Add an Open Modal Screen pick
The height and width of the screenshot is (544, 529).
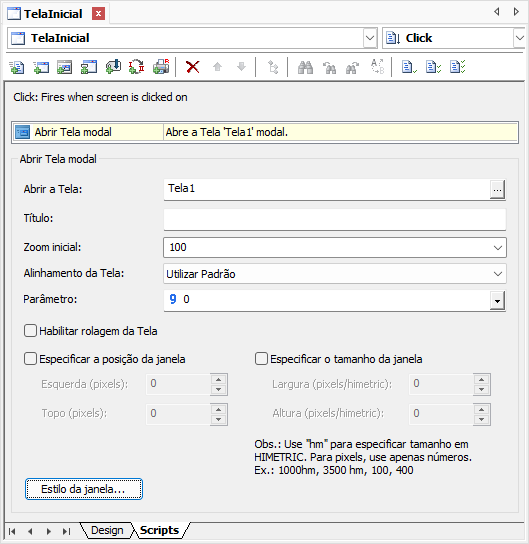coord(65,67)
